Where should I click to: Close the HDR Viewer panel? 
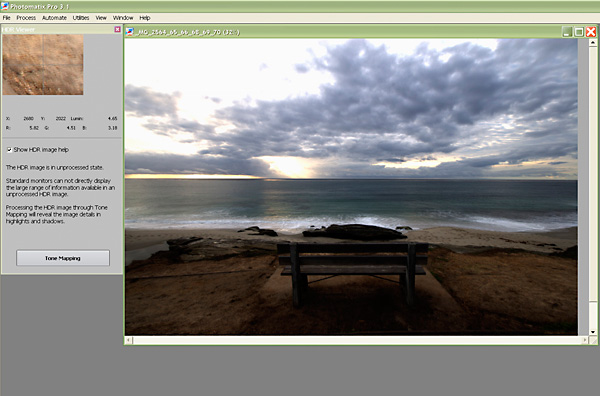tap(117, 29)
